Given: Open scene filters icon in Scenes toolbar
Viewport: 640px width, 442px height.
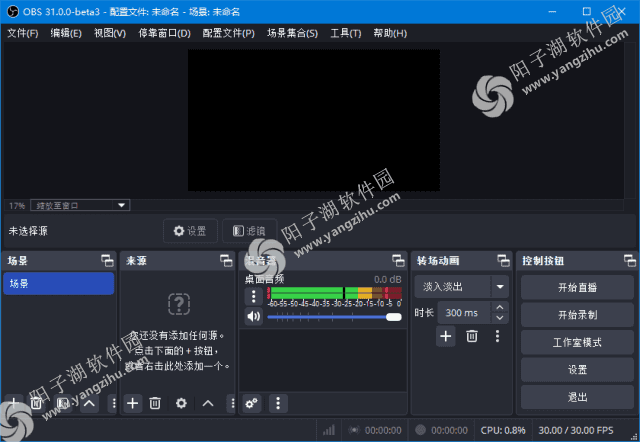Looking at the screenshot, I should (62, 403).
